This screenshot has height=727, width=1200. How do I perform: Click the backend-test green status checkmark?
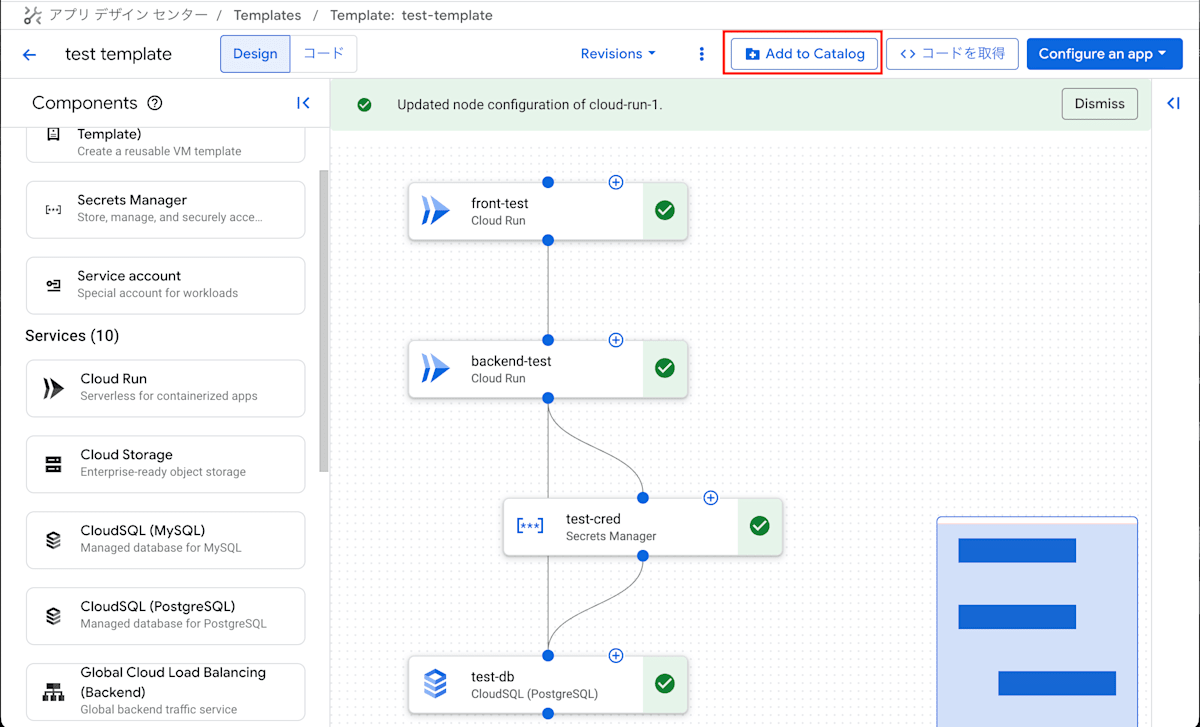pos(664,369)
